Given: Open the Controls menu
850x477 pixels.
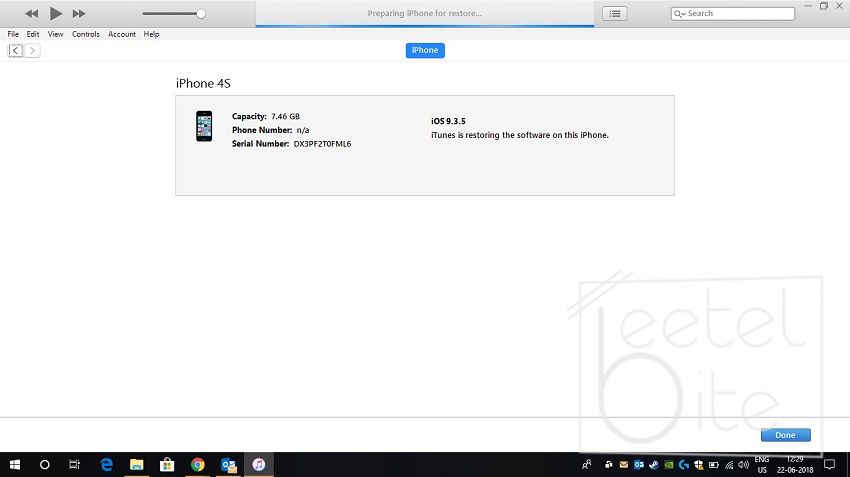Looking at the screenshot, I should tap(85, 34).
